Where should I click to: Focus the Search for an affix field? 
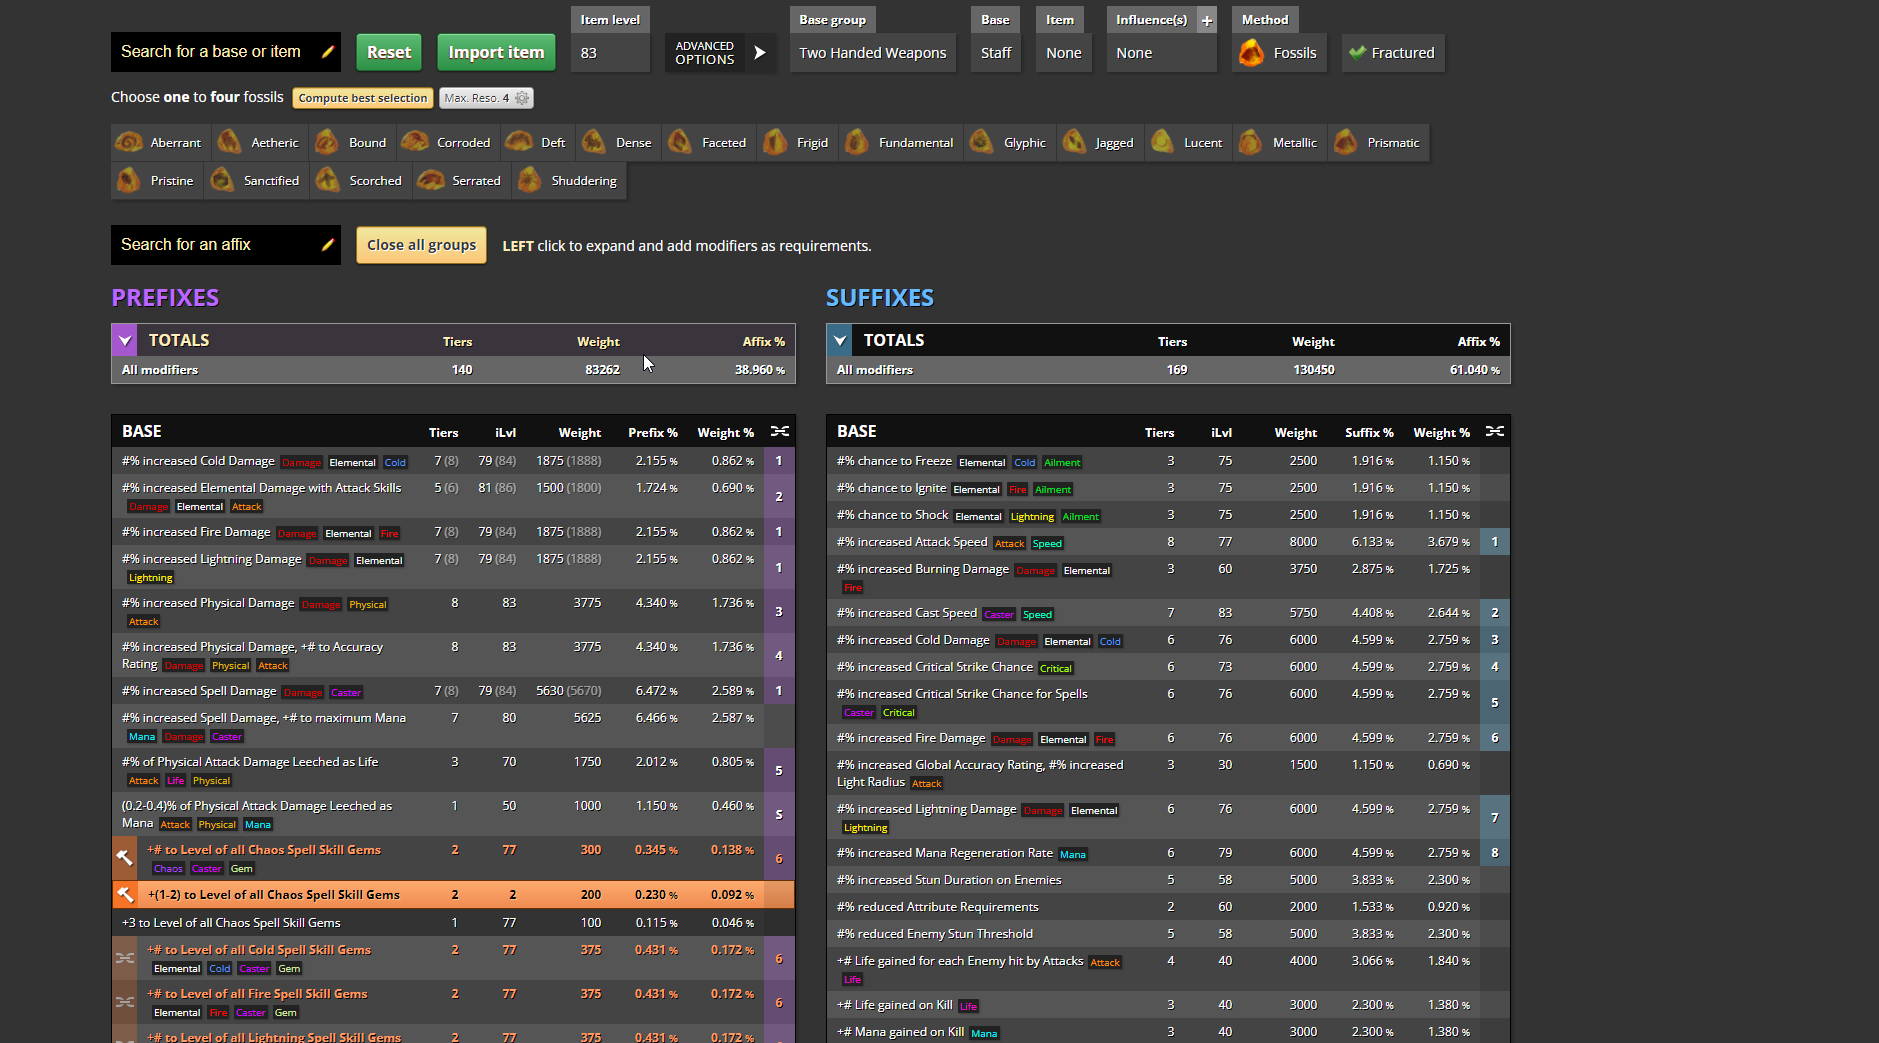pyautogui.click(x=226, y=245)
